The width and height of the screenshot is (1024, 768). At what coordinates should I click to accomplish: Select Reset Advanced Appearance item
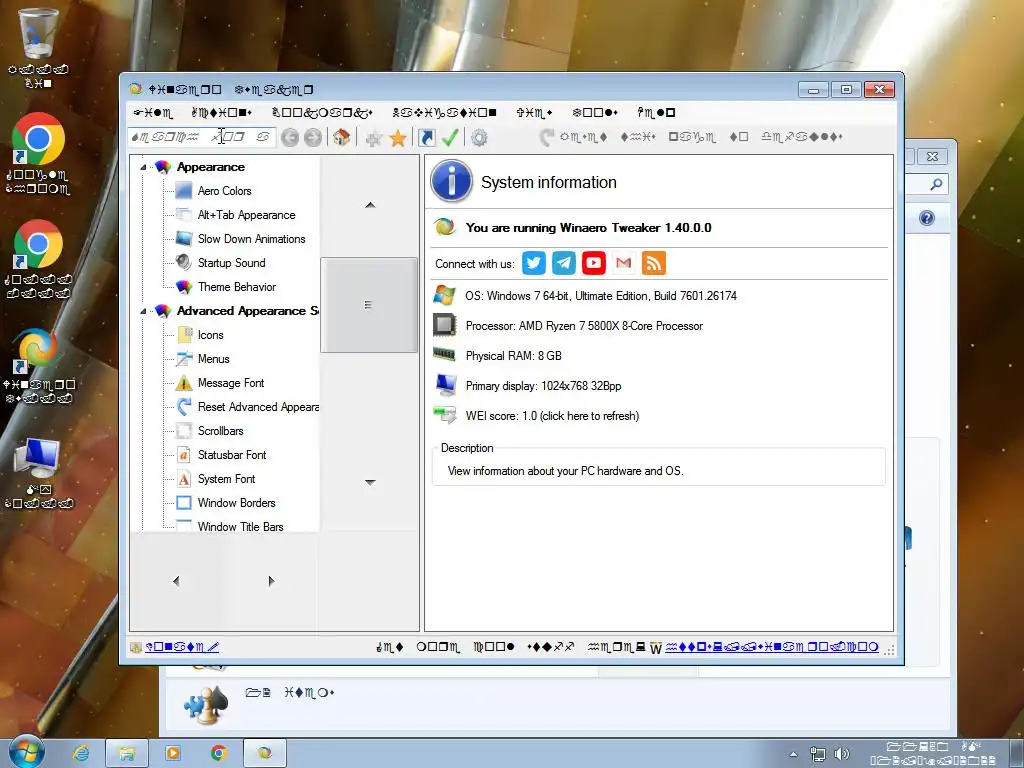click(x=258, y=407)
